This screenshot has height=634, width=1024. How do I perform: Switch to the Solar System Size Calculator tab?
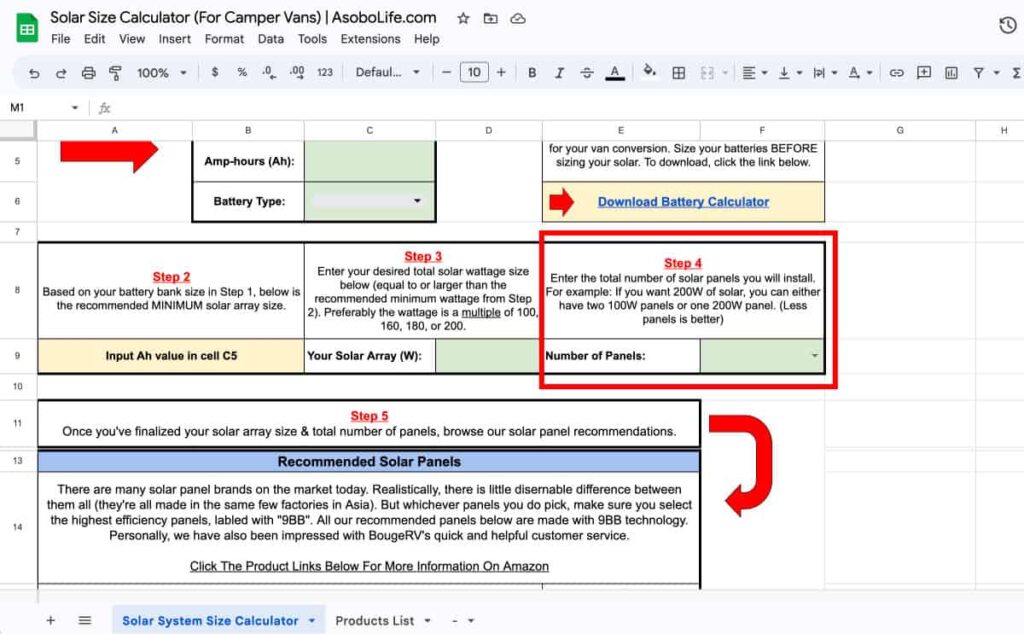(x=210, y=621)
